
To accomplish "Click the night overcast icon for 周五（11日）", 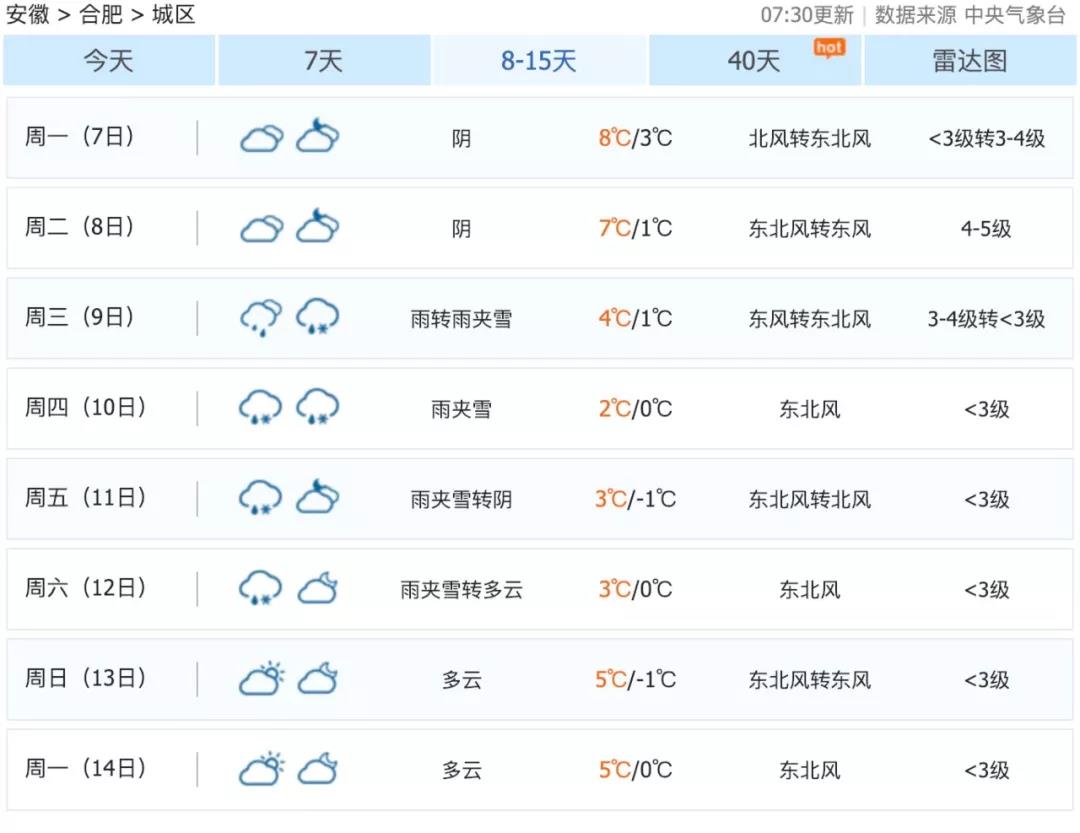I will 318,496.
